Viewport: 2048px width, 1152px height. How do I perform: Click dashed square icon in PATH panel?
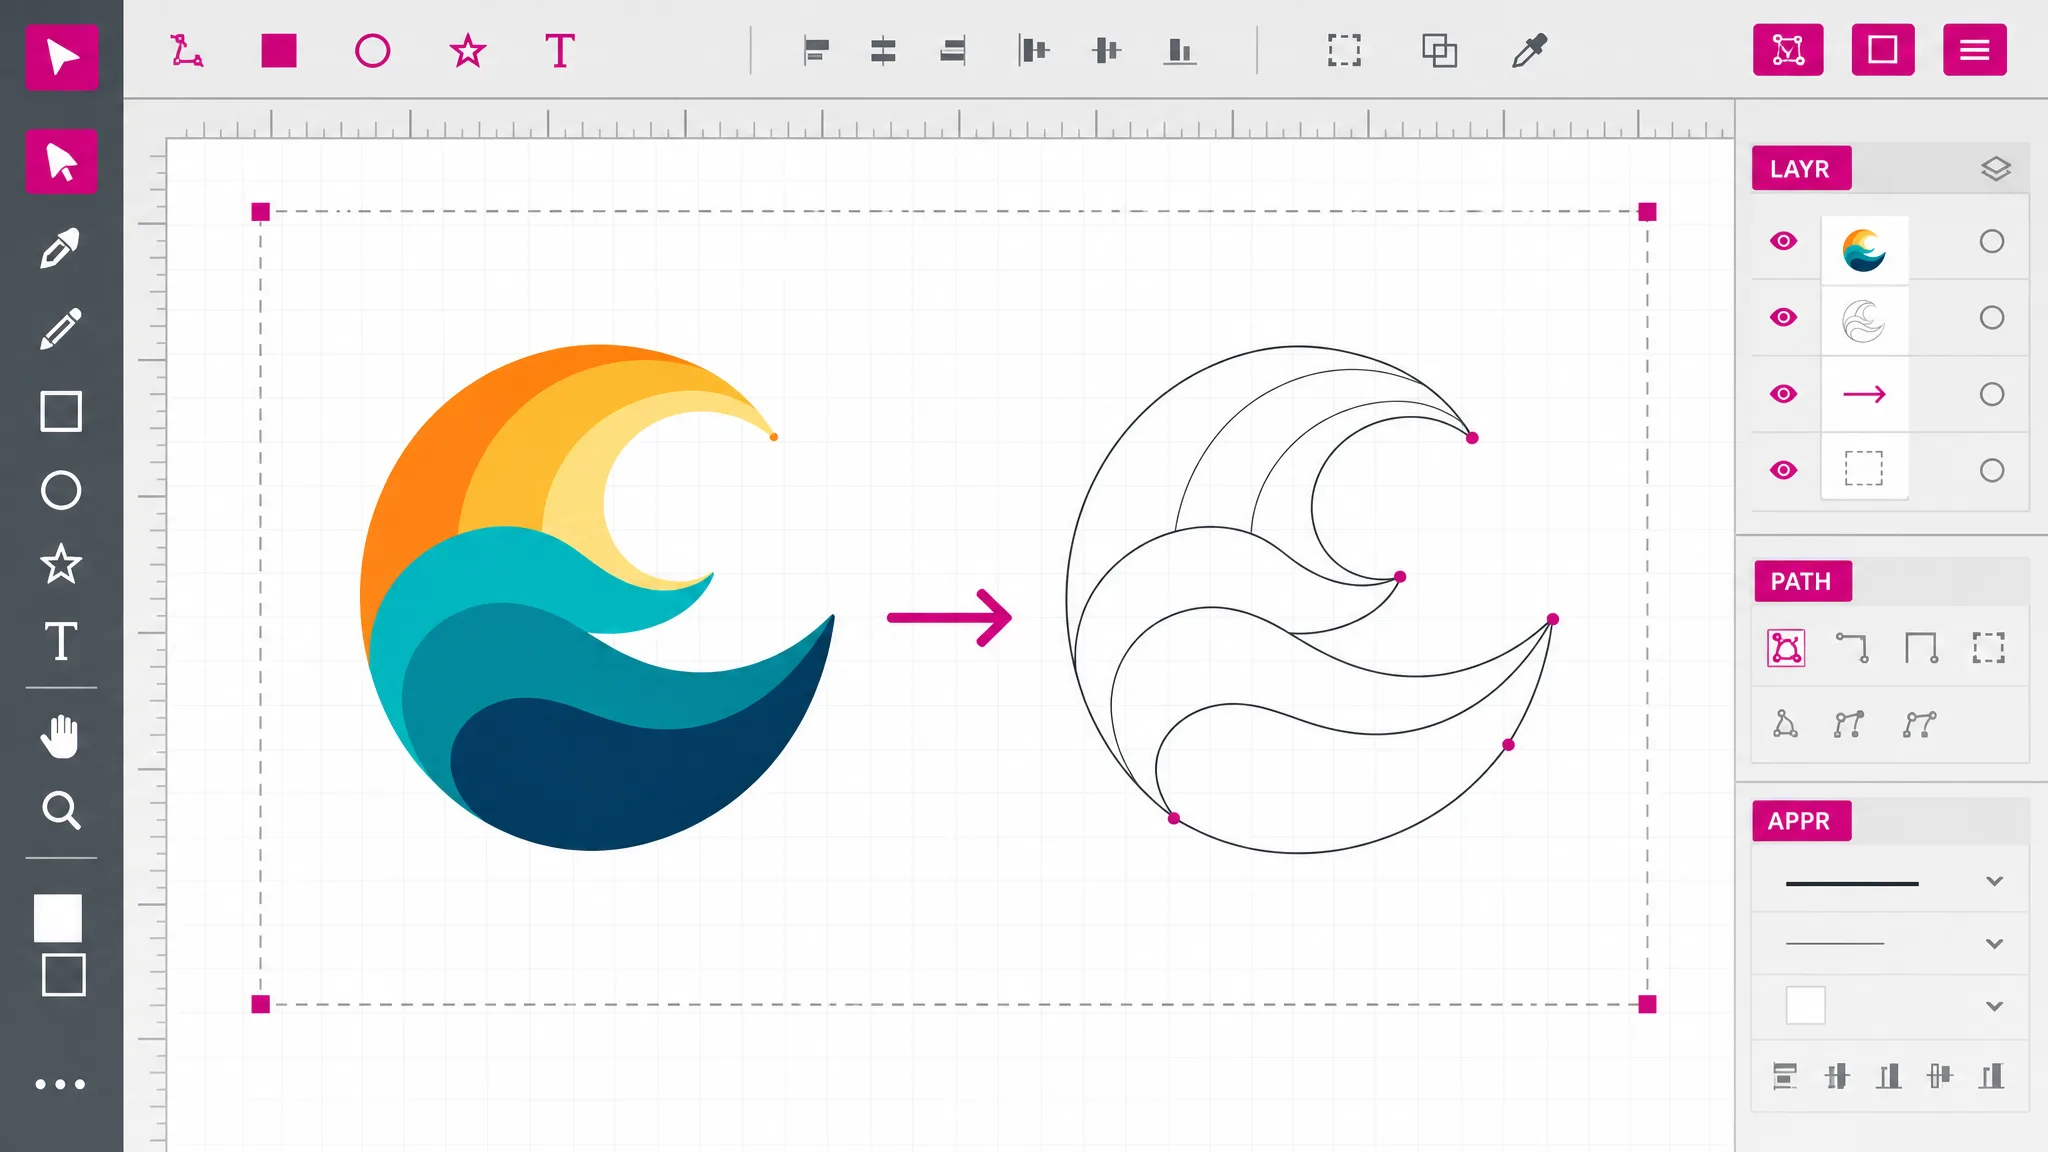(1988, 648)
